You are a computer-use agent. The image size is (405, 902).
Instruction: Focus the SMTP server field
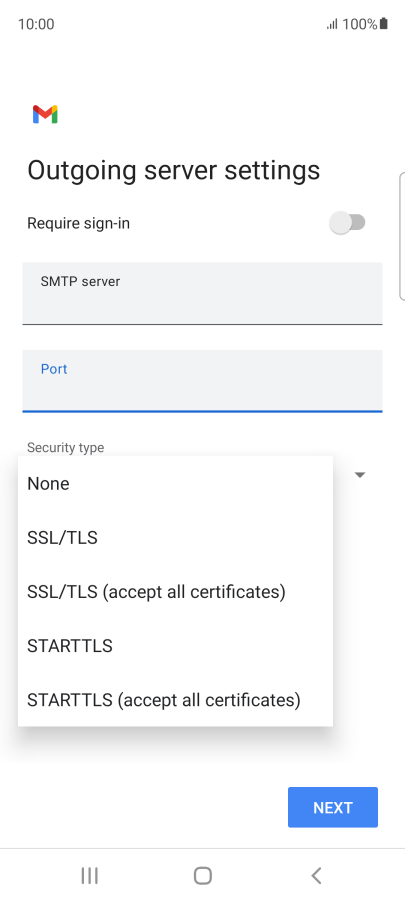pyautogui.click(x=202, y=293)
